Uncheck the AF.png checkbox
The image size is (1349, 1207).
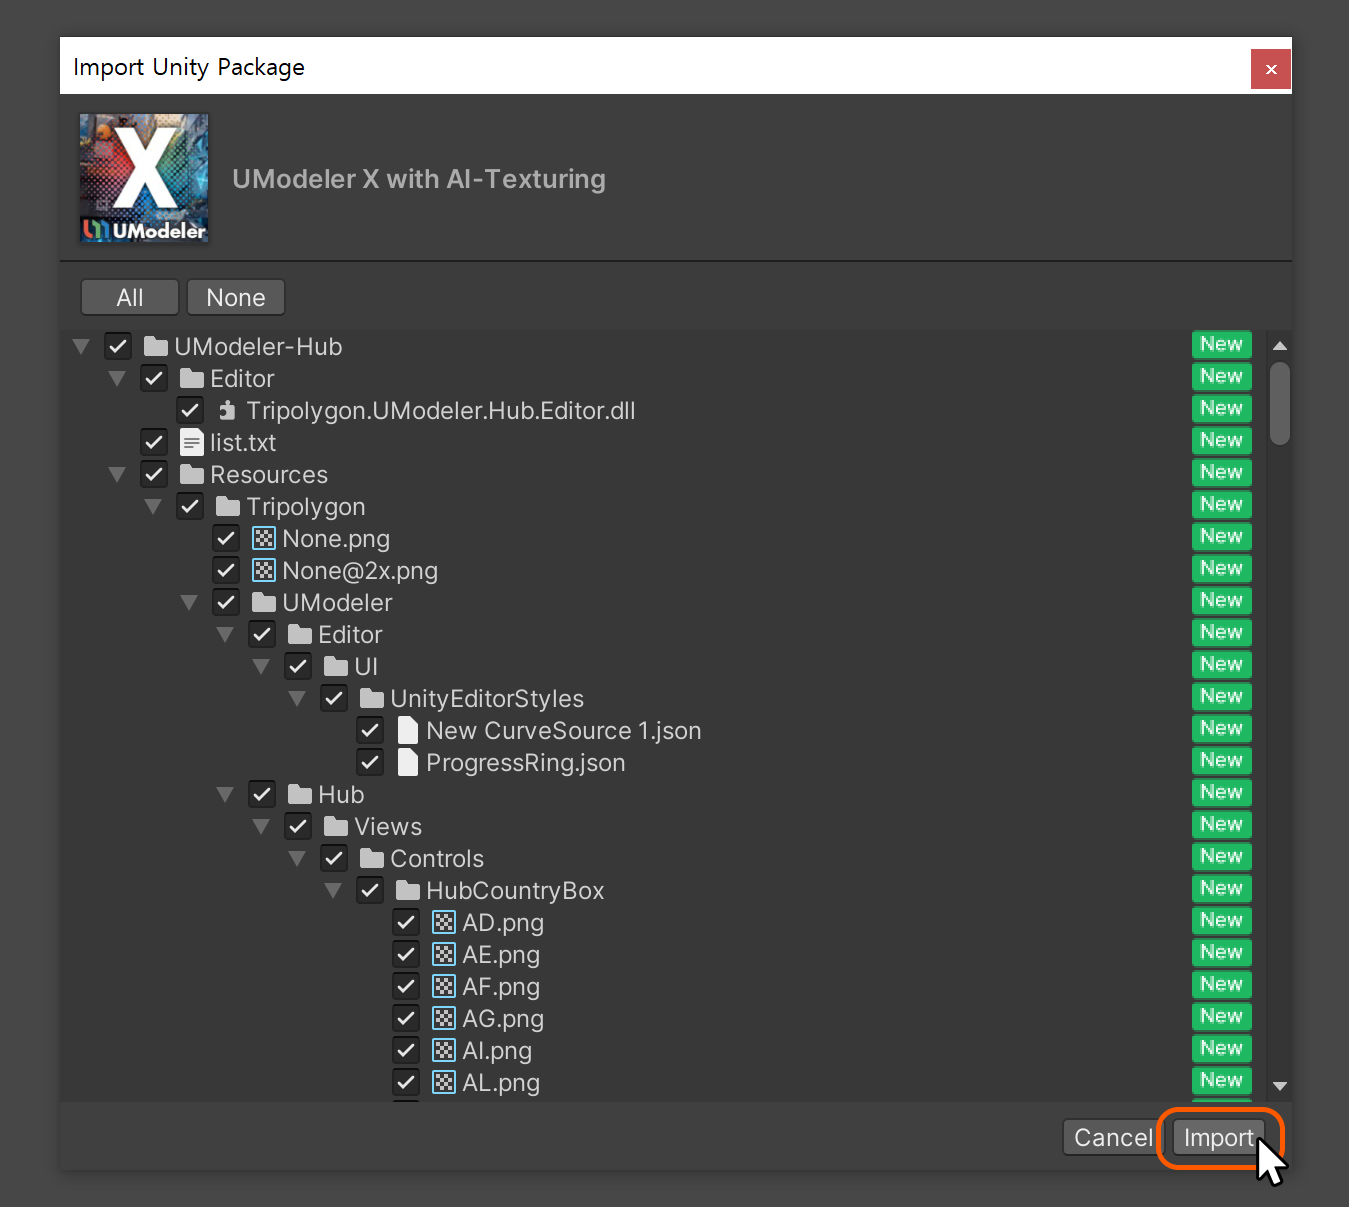pos(406,986)
